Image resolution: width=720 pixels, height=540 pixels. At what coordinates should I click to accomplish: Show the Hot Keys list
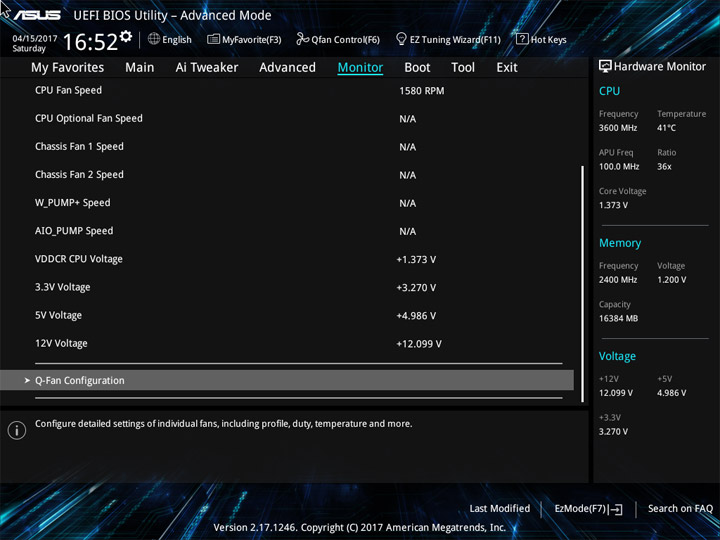coord(548,40)
